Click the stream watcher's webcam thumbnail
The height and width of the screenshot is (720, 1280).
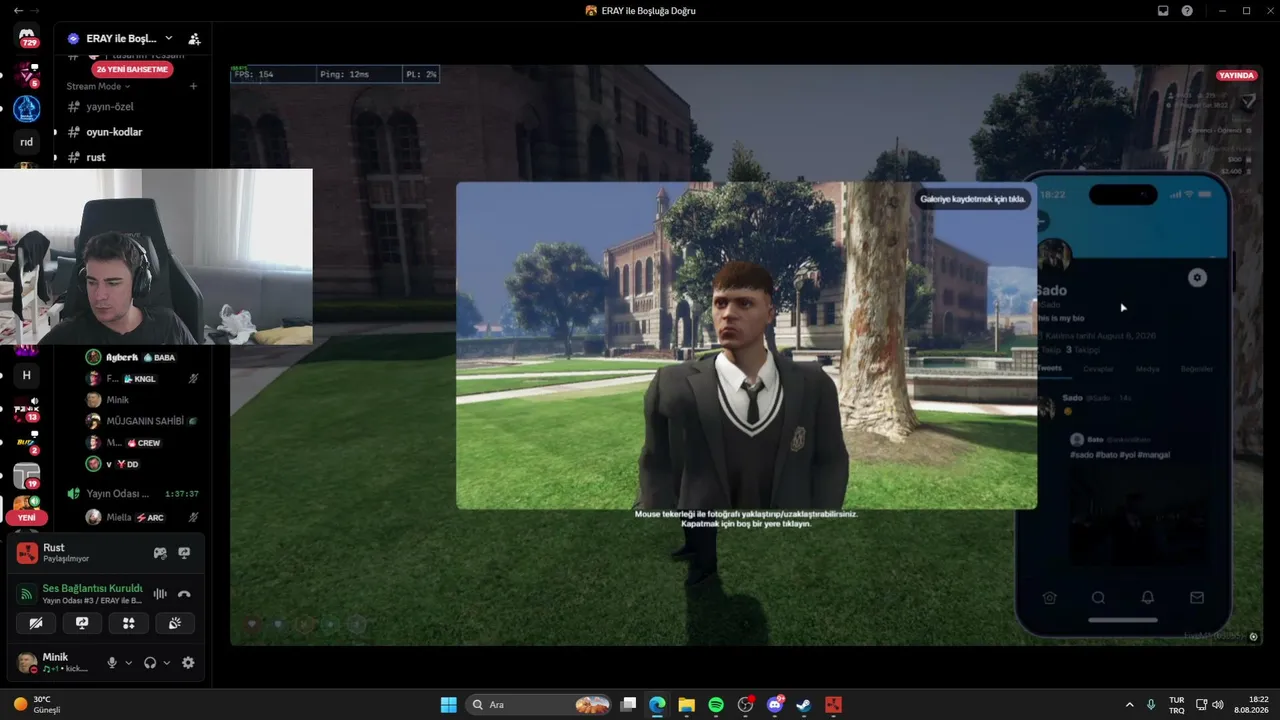(156, 257)
